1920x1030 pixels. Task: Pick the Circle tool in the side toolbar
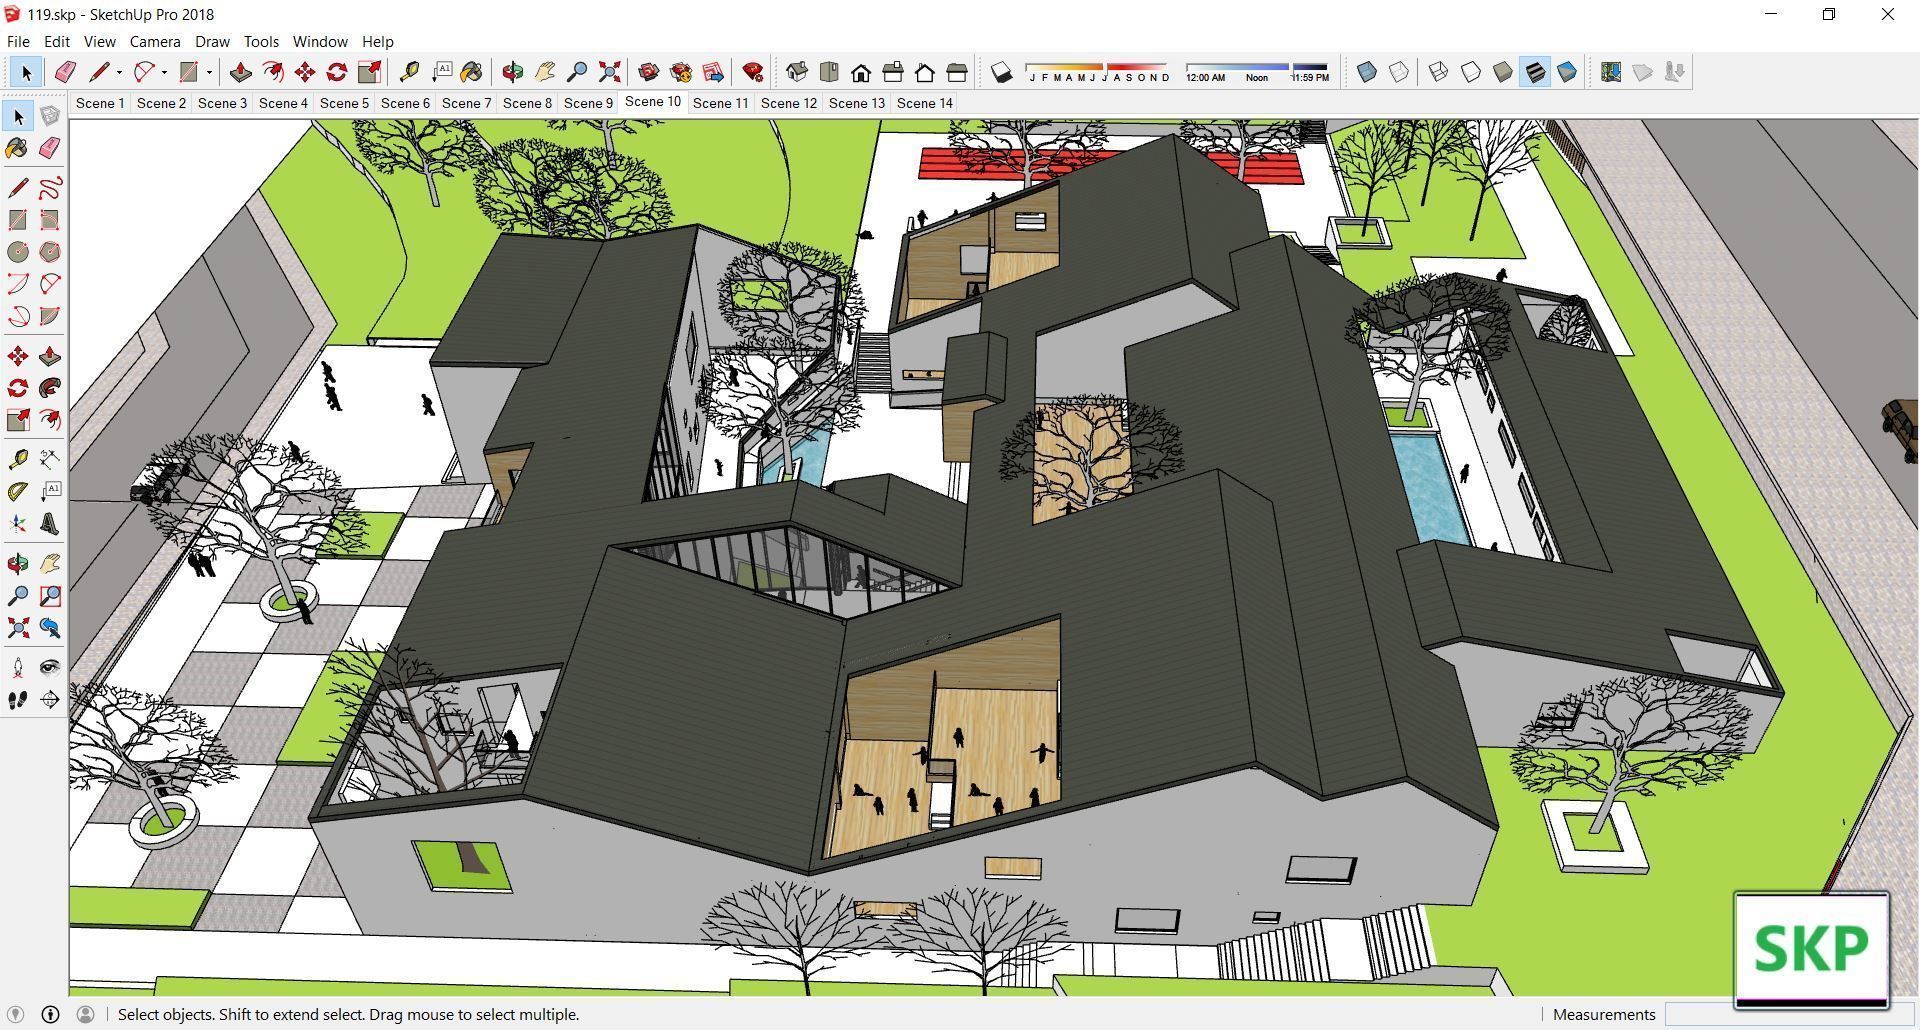coord(18,252)
